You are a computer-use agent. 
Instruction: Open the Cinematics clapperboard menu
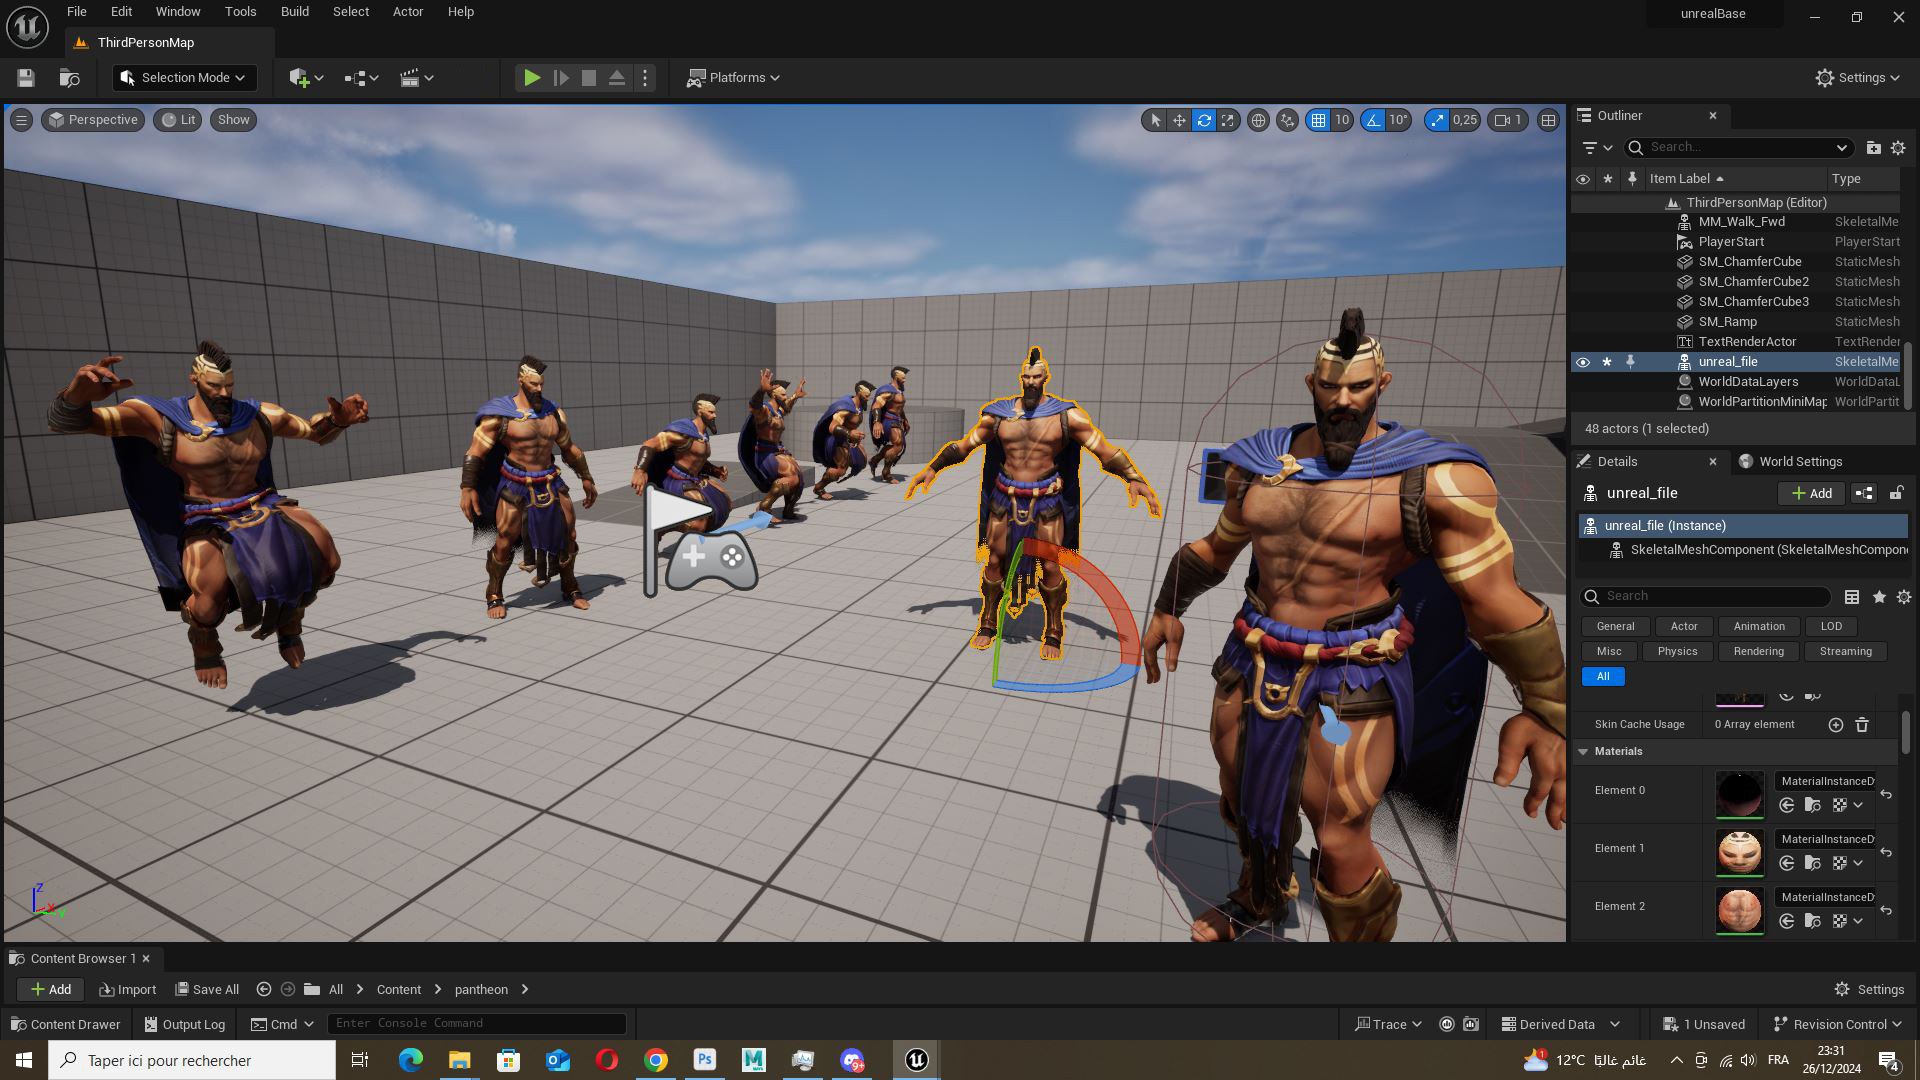pos(416,78)
